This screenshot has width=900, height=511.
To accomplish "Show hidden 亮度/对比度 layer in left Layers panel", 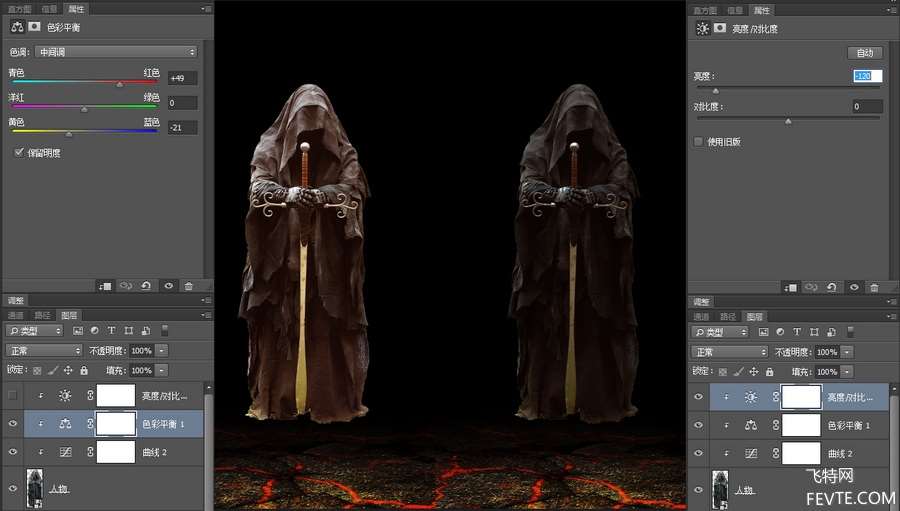I will tap(13, 396).
